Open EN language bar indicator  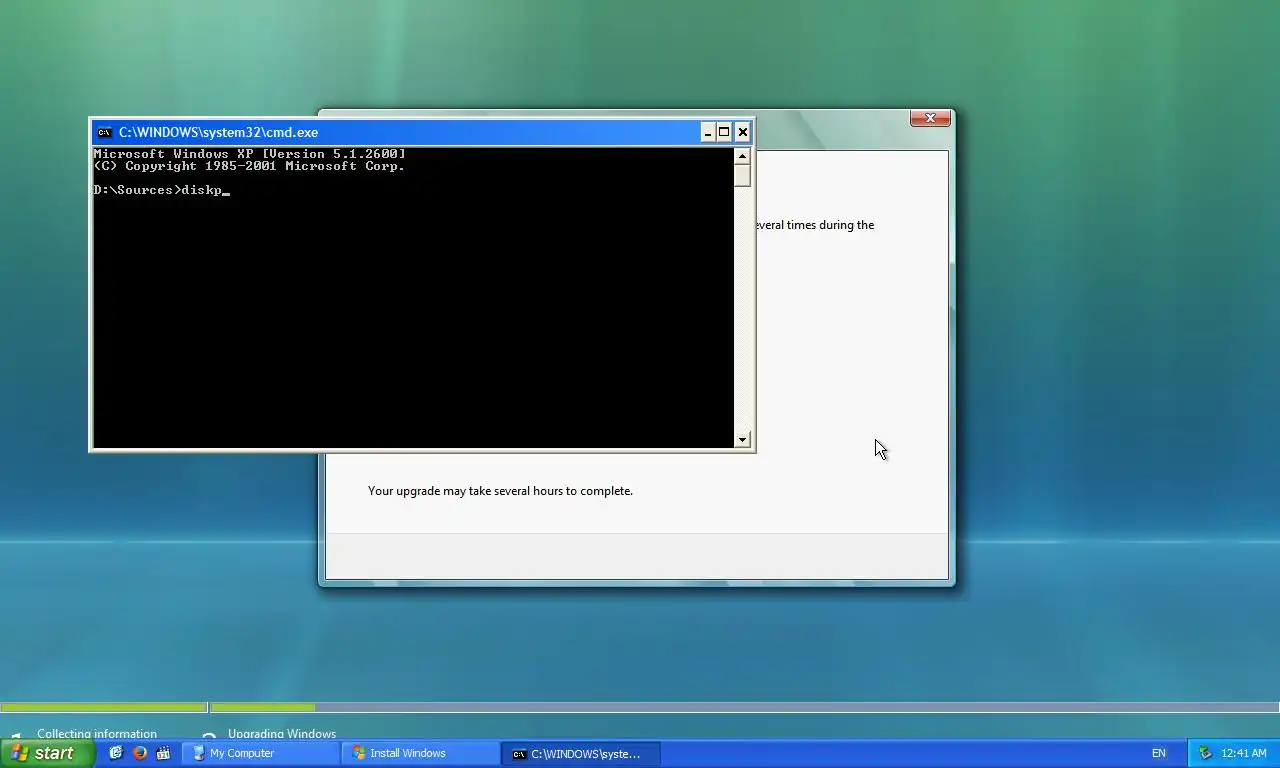click(1158, 753)
